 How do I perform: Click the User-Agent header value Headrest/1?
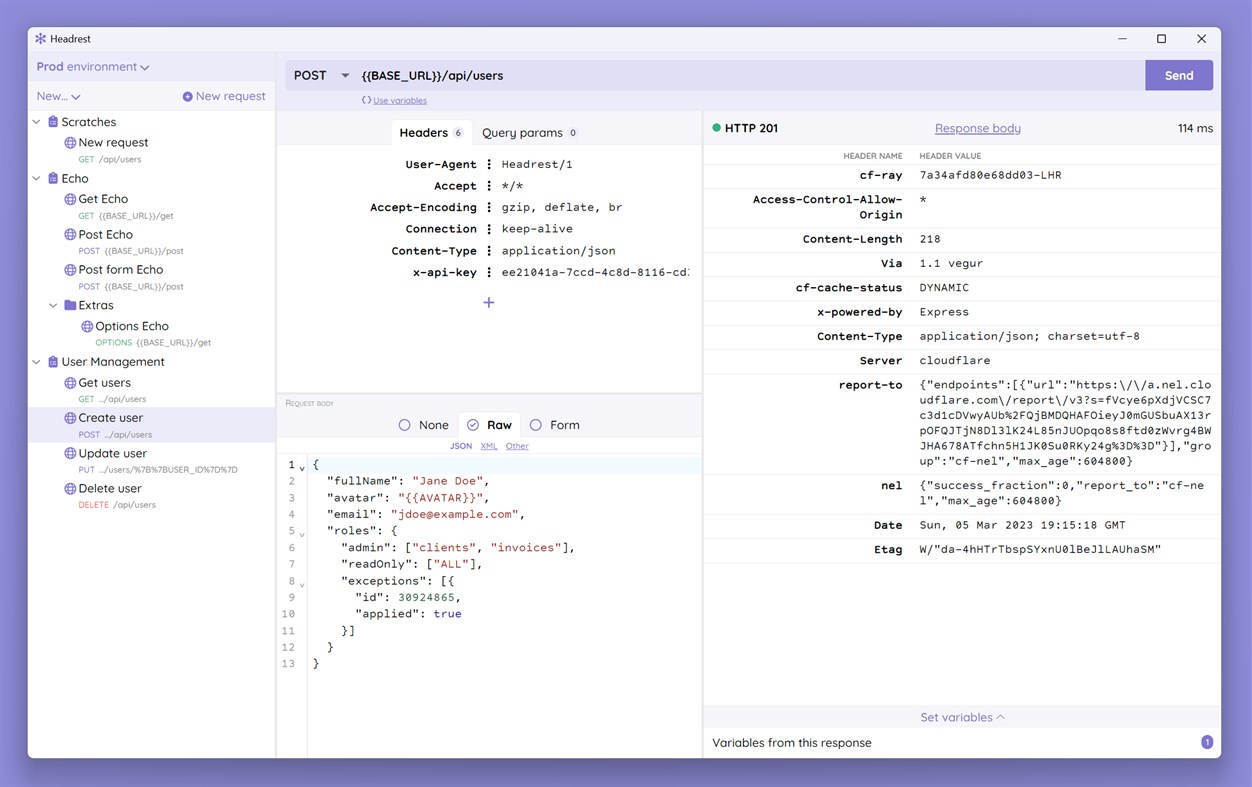(x=537, y=164)
